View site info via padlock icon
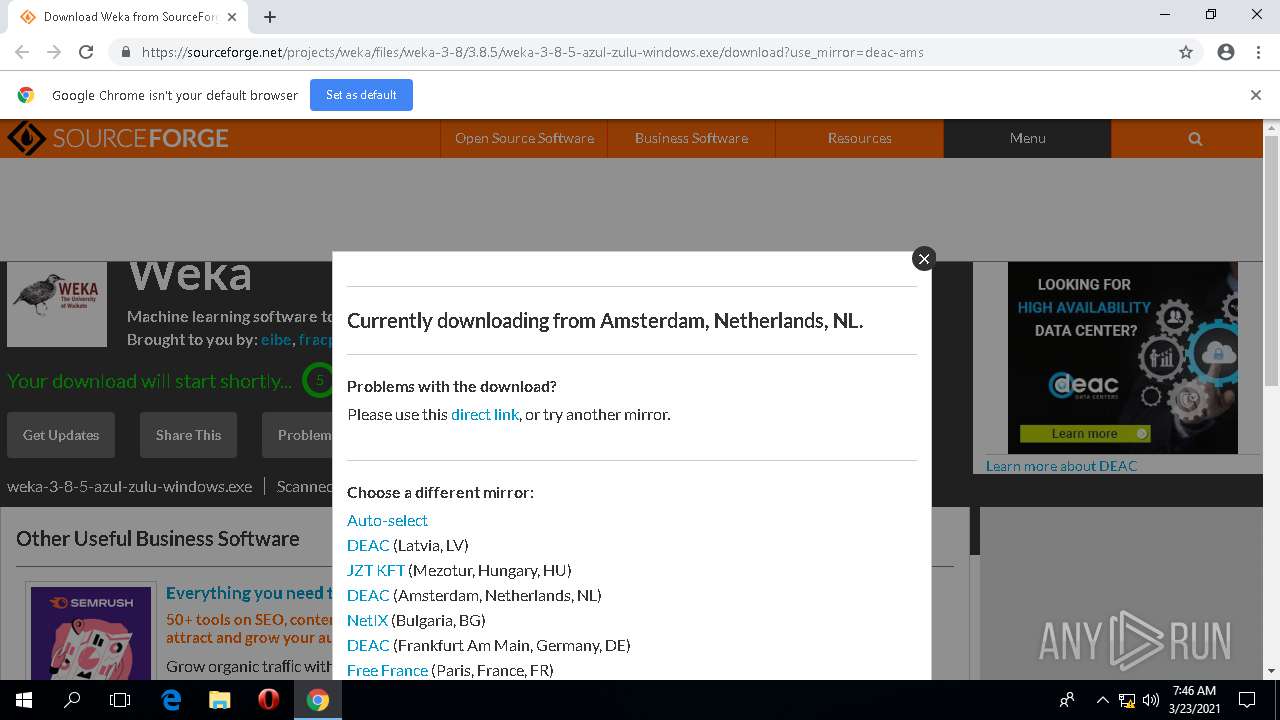Image resolution: width=1280 pixels, height=720 pixels. (125, 52)
